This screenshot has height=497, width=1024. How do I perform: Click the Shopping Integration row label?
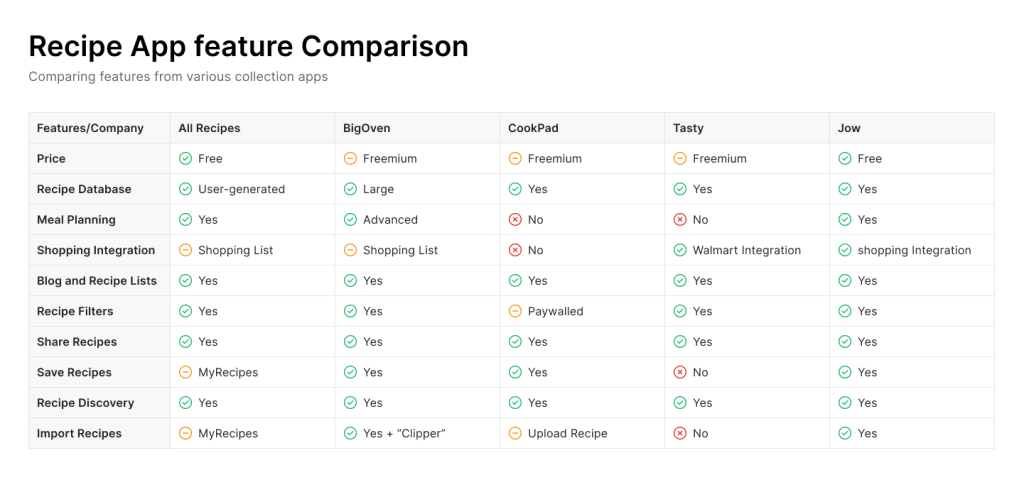96,250
